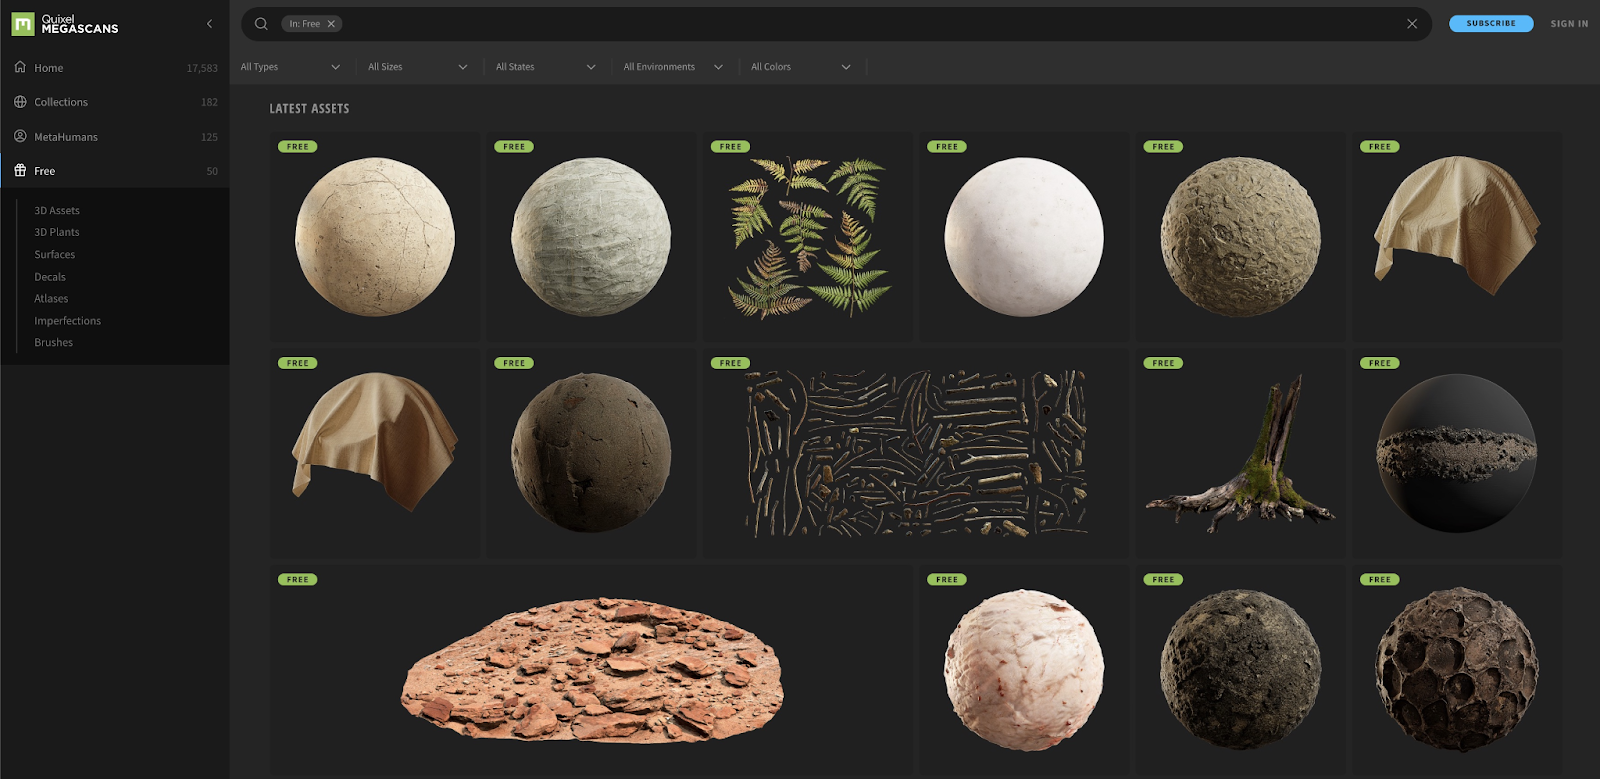Collapse the sidebar with the chevron arrow
Screen dimensions: 1600x779
pyautogui.click(x=209, y=24)
